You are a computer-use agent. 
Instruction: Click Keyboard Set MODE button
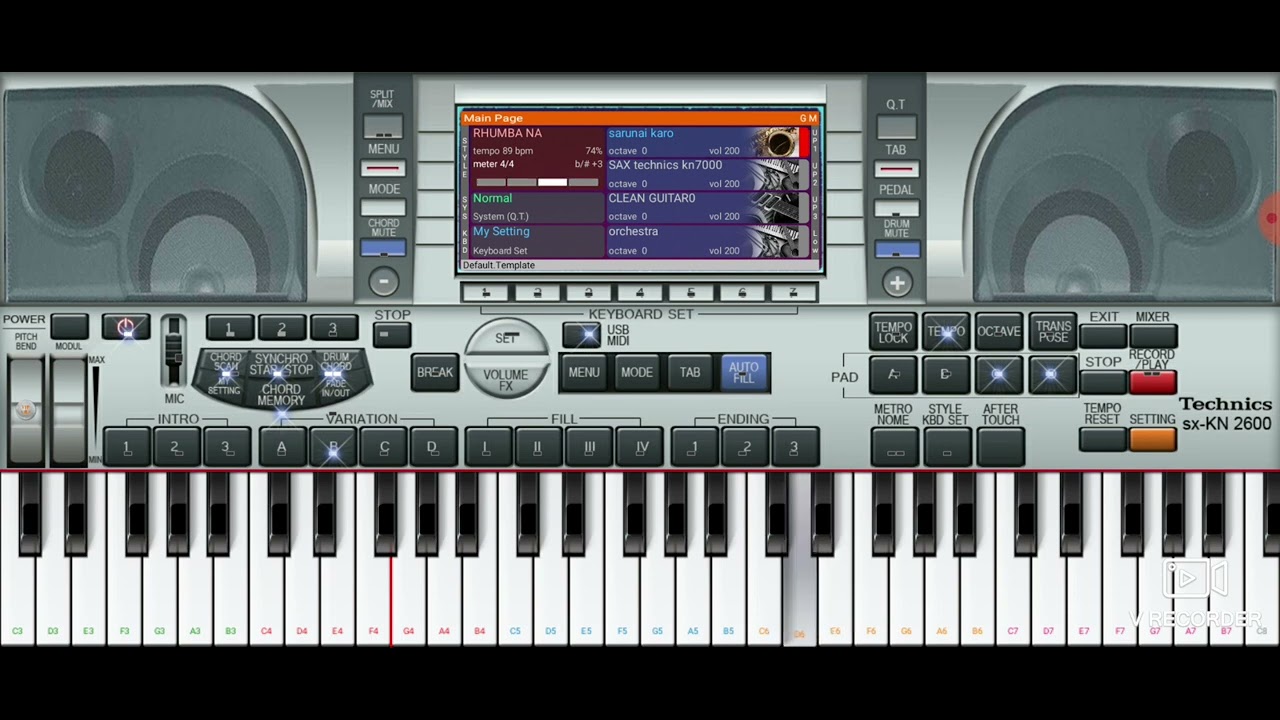(637, 373)
